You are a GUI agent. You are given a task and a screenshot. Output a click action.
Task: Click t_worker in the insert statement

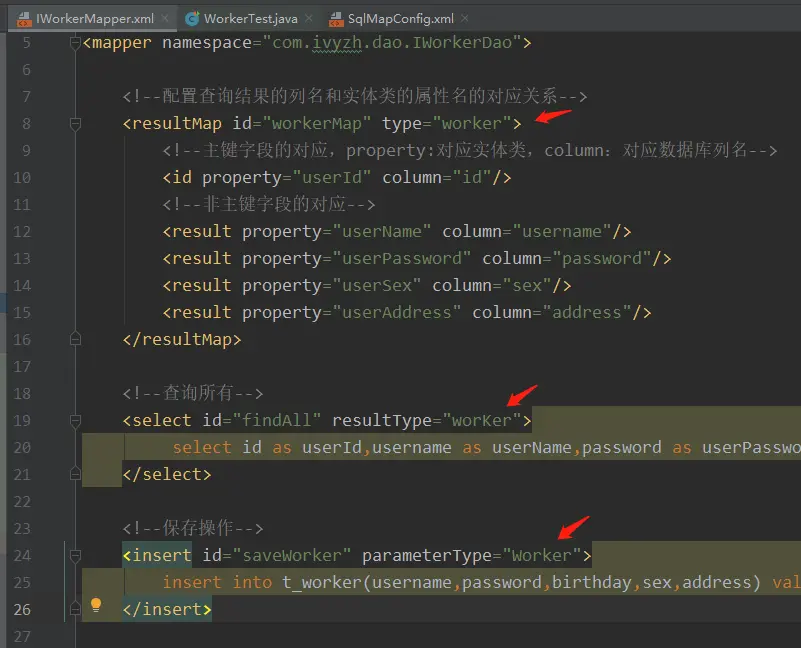pos(321,583)
